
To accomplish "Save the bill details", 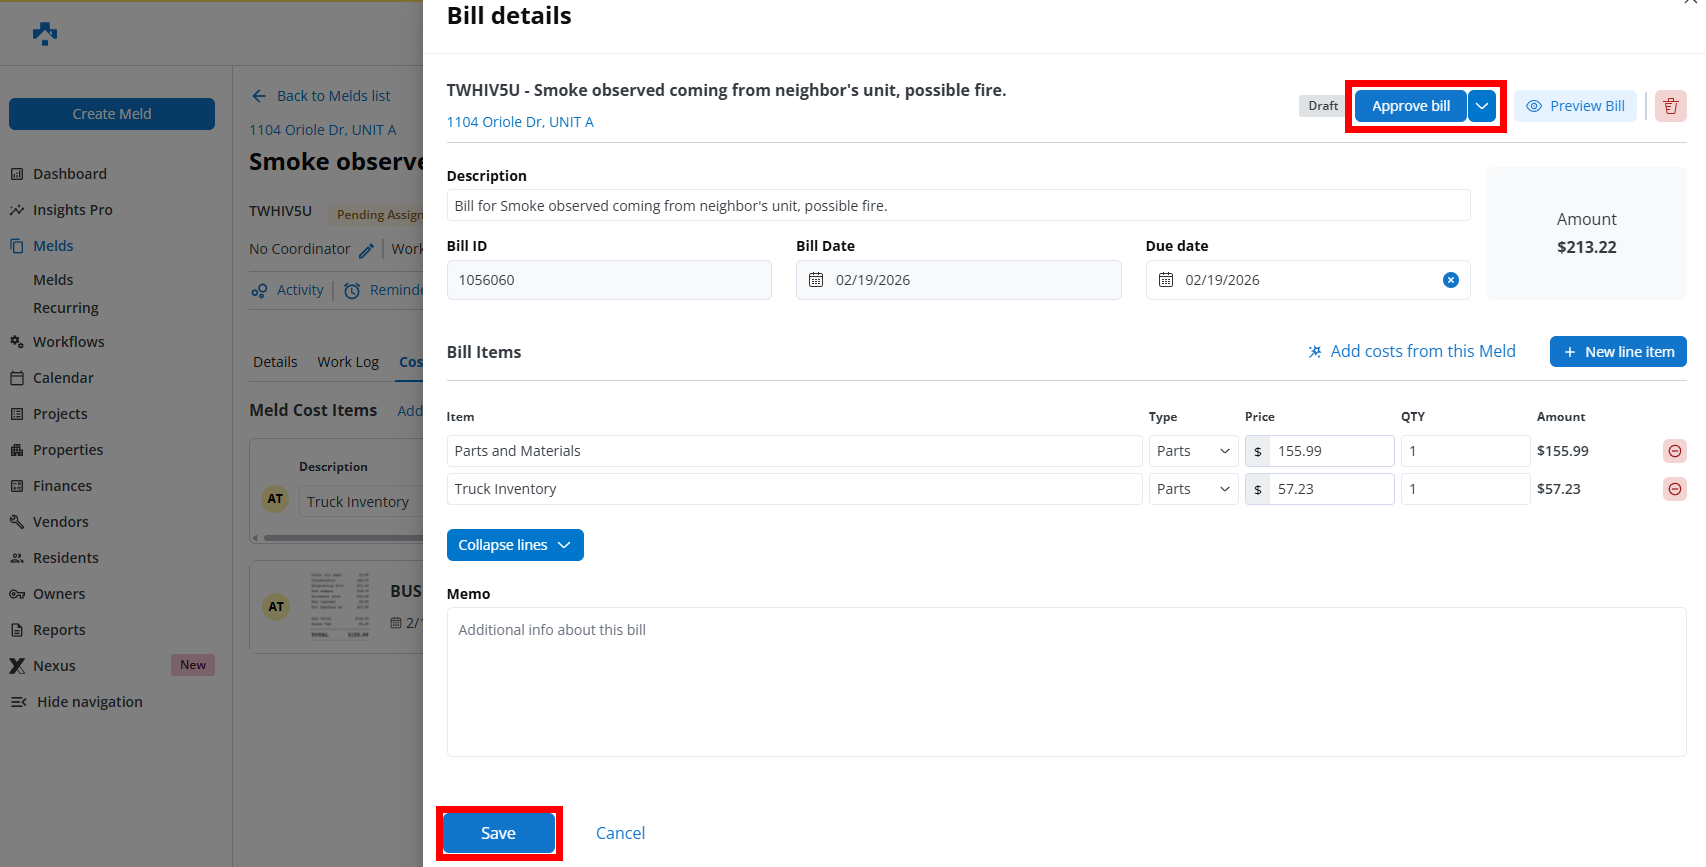I will coord(498,833).
